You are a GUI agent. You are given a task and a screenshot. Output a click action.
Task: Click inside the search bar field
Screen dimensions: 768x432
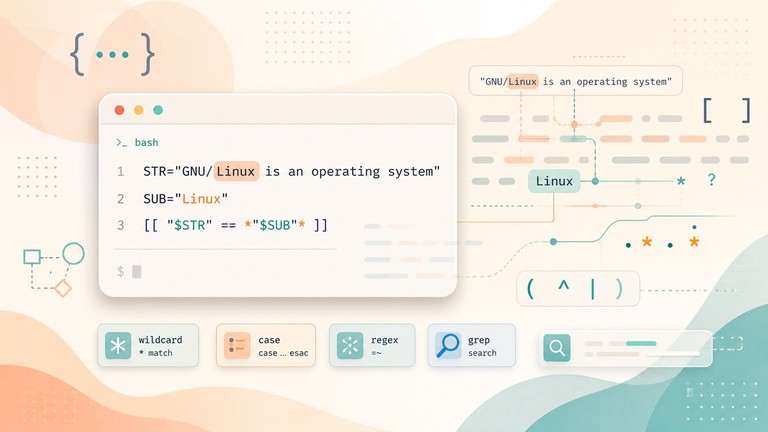point(625,348)
